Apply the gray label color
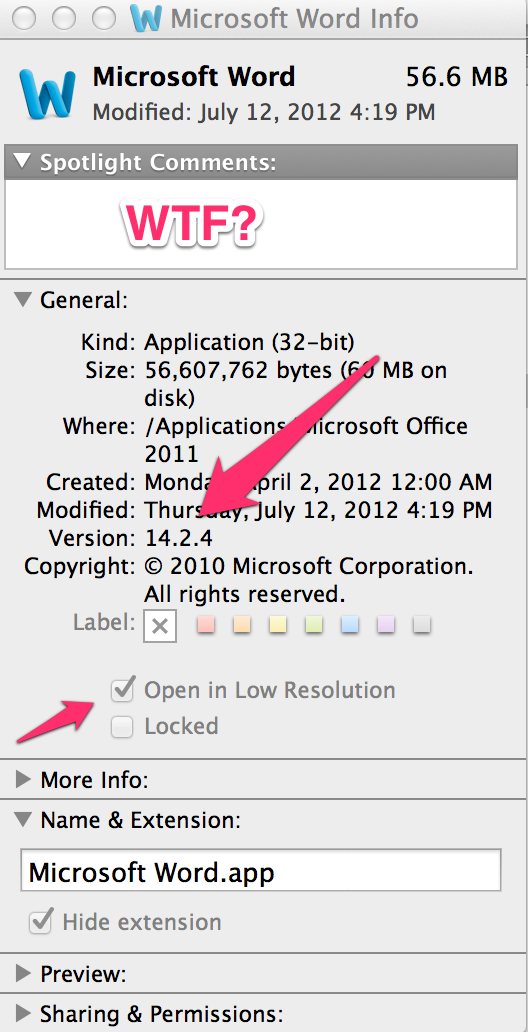The width and height of the screenshot is (528, 1032). click(x=421, y=624)
